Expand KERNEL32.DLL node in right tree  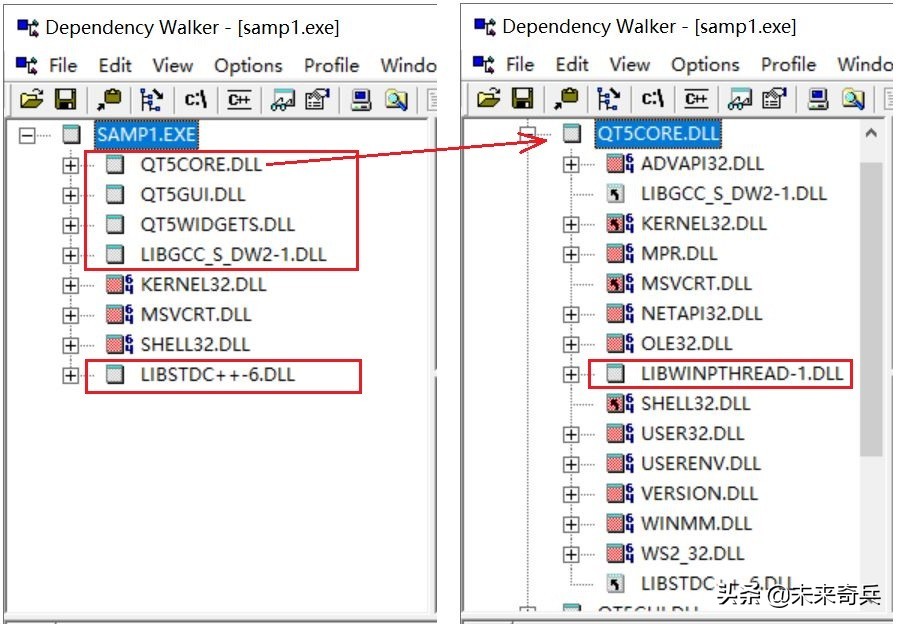570,225
